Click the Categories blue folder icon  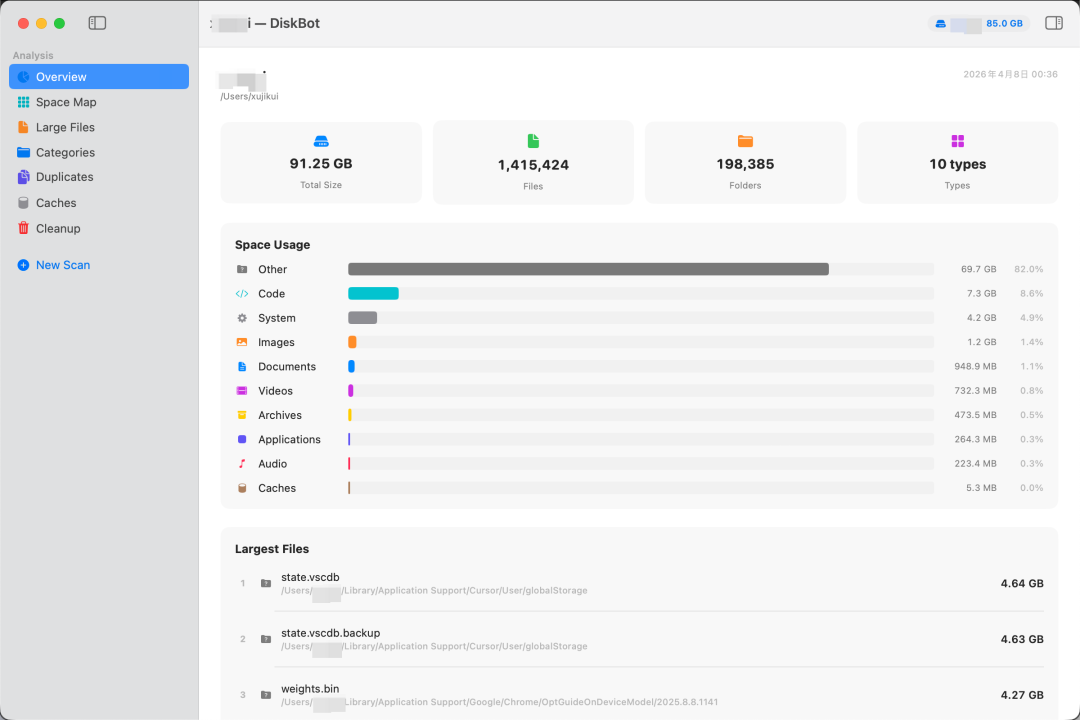tap(23, 152)
